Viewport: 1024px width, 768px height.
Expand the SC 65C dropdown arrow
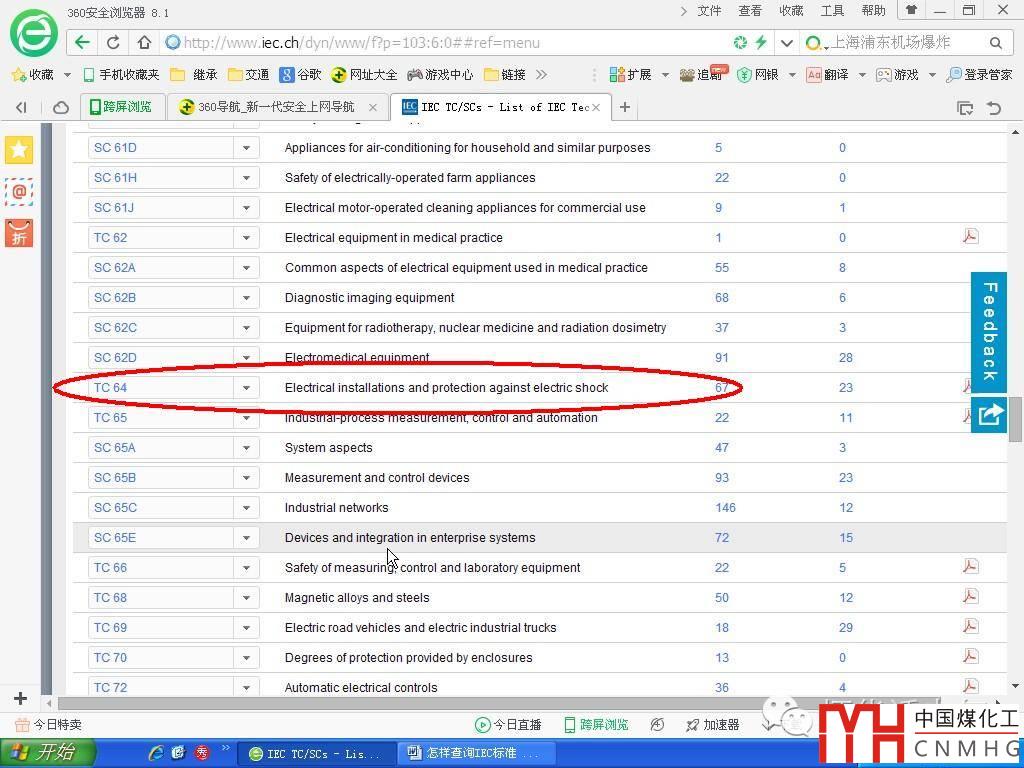coord(246,507)
